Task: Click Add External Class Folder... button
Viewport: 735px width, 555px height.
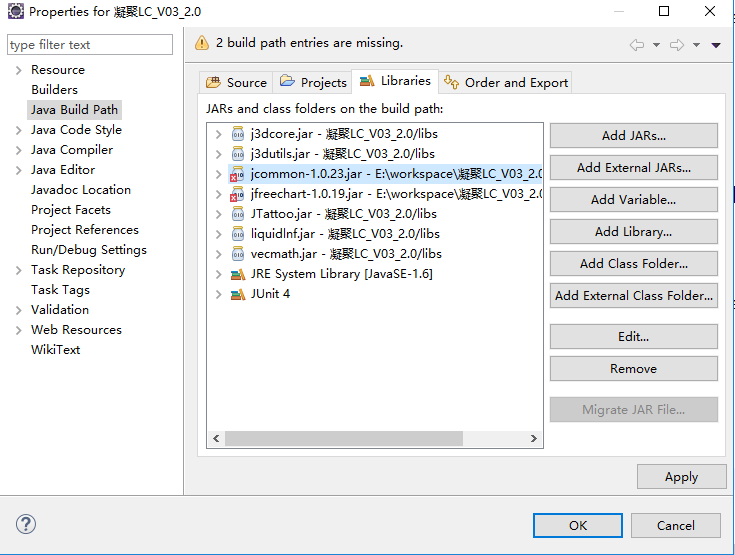Action: click(633, 295)
